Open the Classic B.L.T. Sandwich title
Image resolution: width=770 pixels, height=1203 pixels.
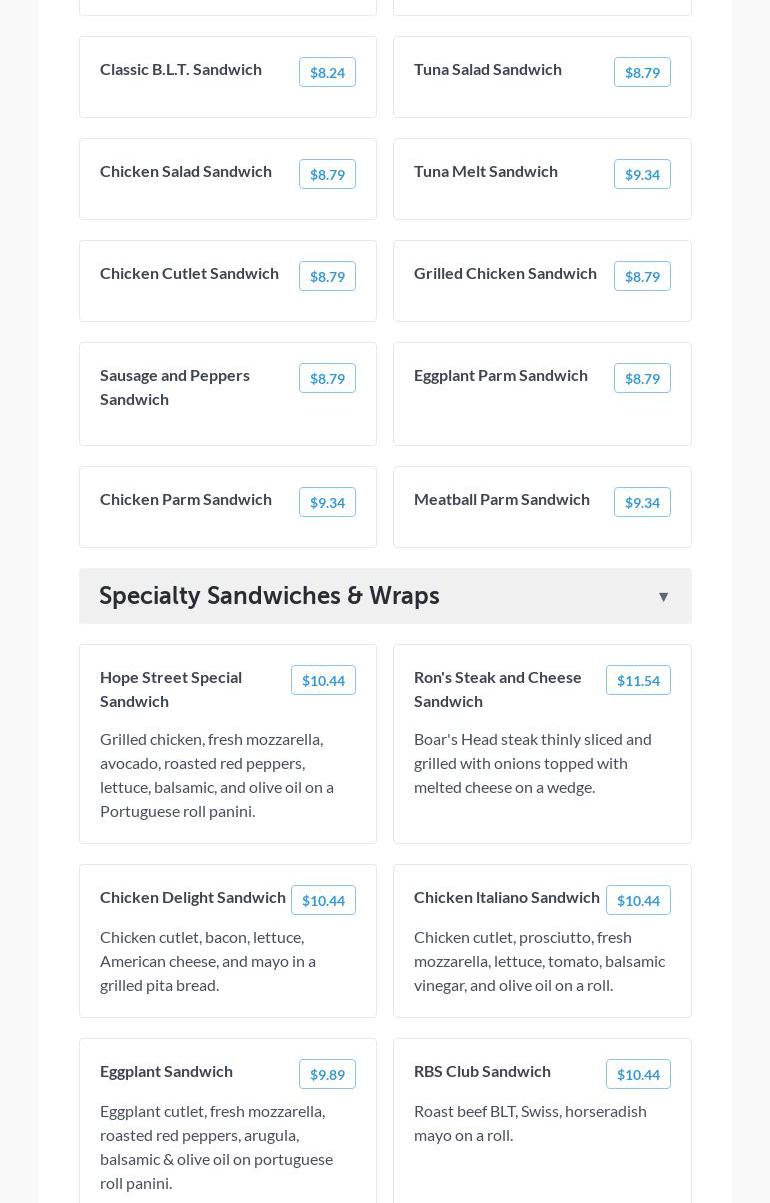[181, 69]
